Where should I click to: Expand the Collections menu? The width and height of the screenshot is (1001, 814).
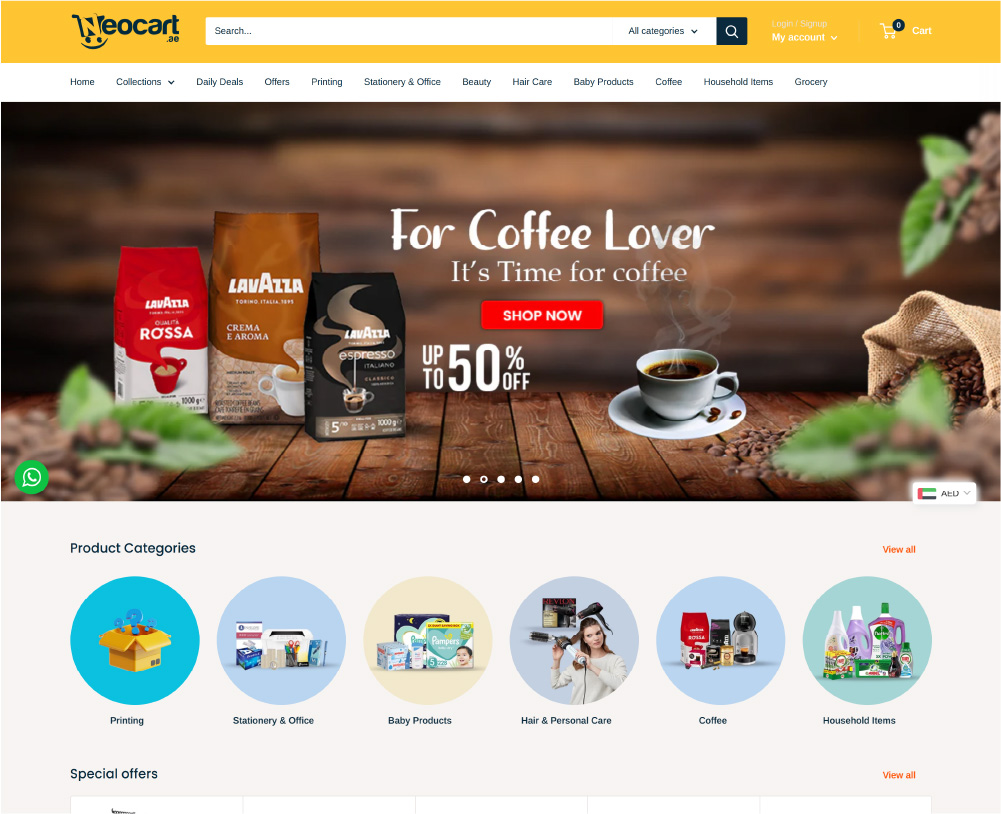145,82
